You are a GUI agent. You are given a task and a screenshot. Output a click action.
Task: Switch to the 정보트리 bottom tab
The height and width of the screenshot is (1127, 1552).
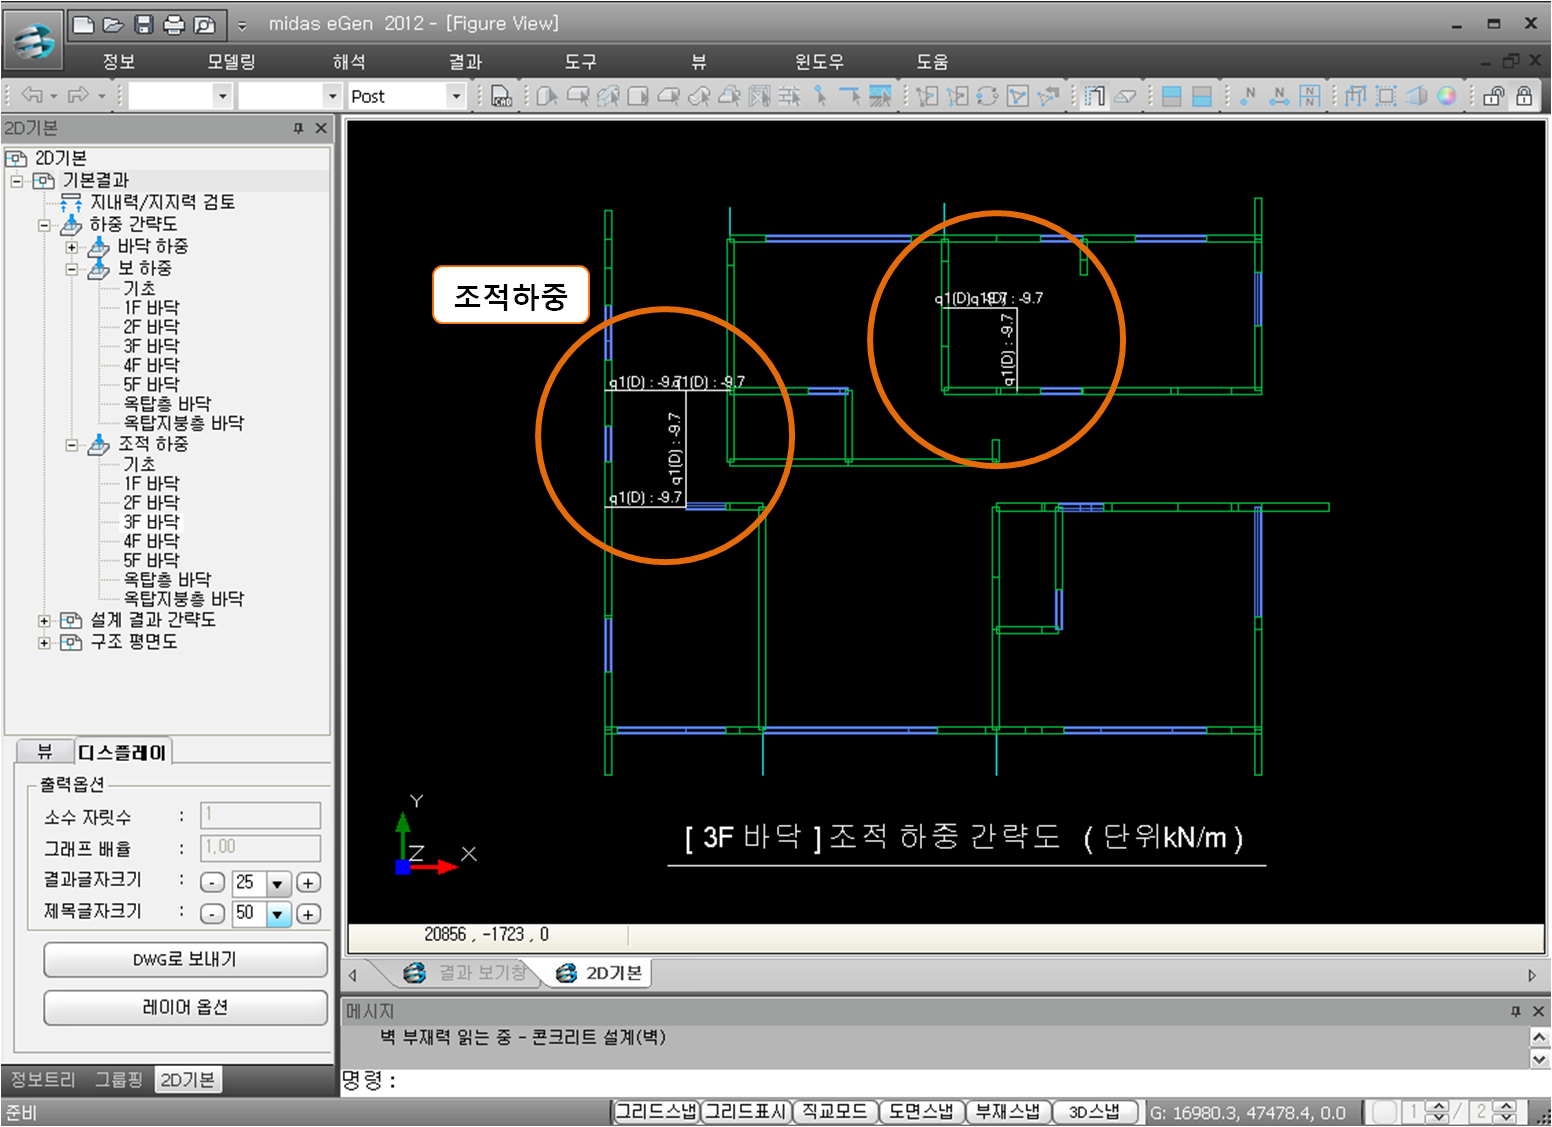point(43,1079)
